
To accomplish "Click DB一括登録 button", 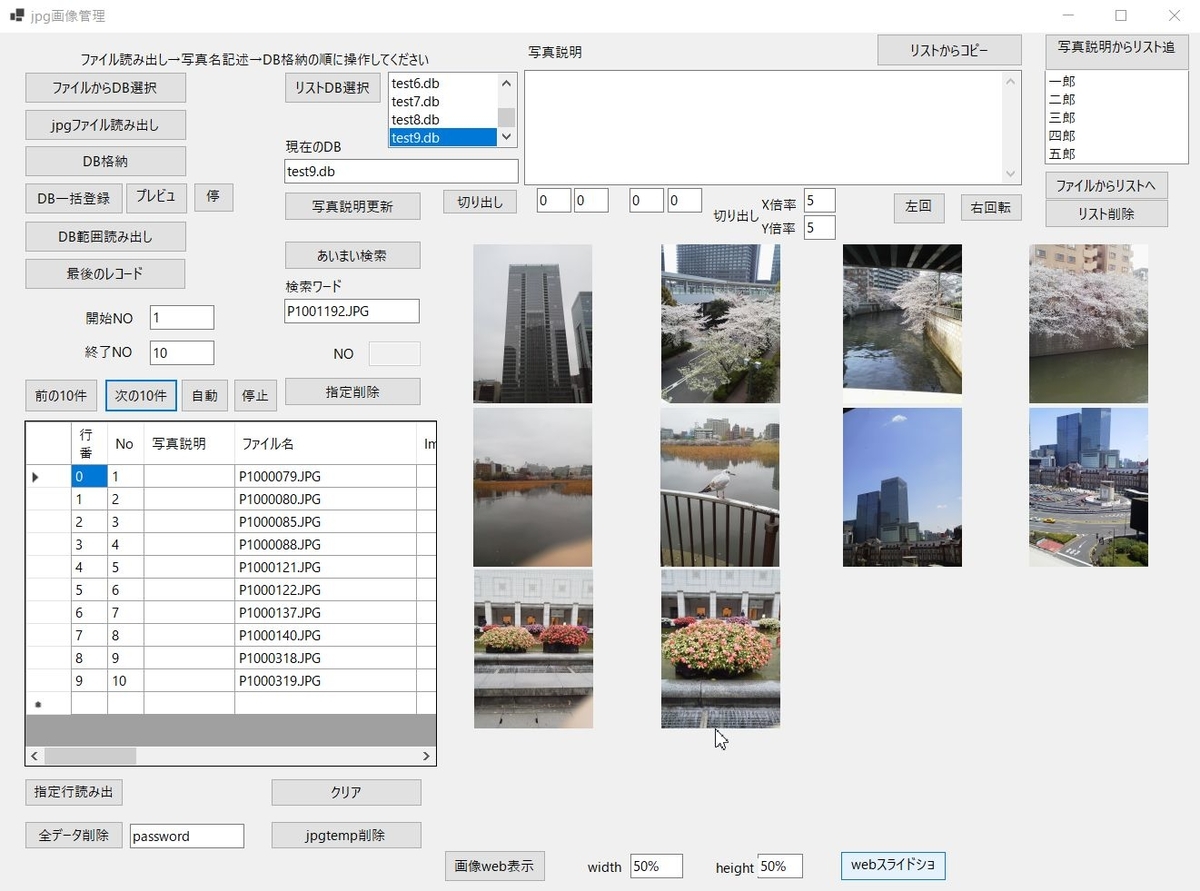I will pos(74,198).
